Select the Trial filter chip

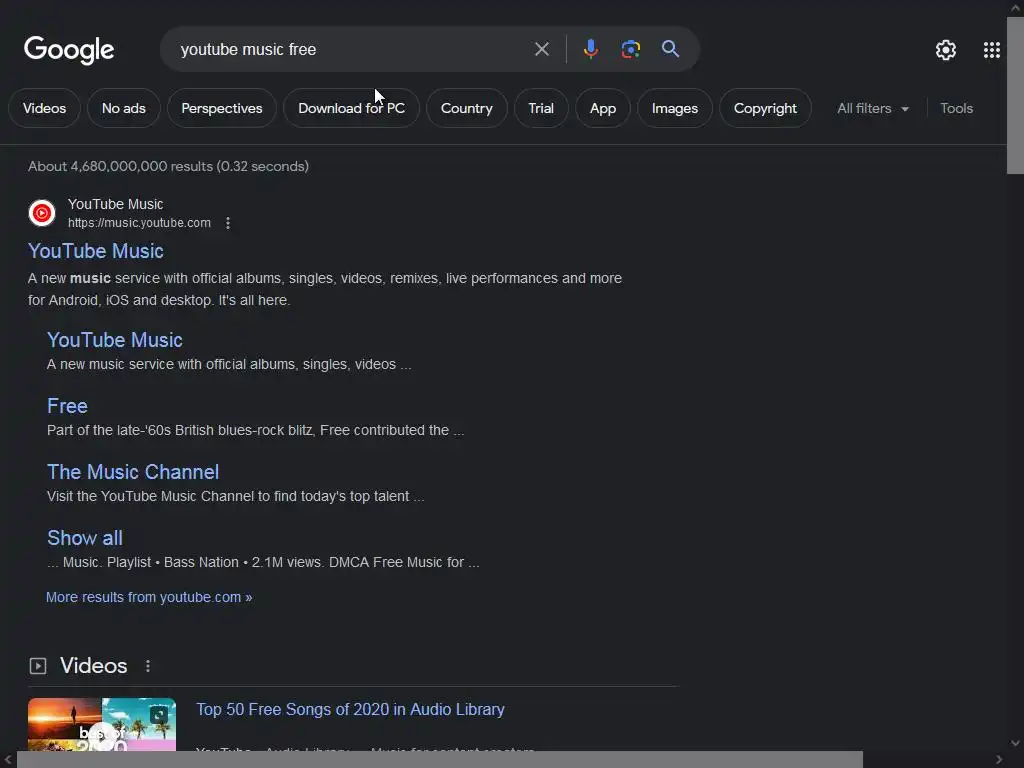pos(541,108)
